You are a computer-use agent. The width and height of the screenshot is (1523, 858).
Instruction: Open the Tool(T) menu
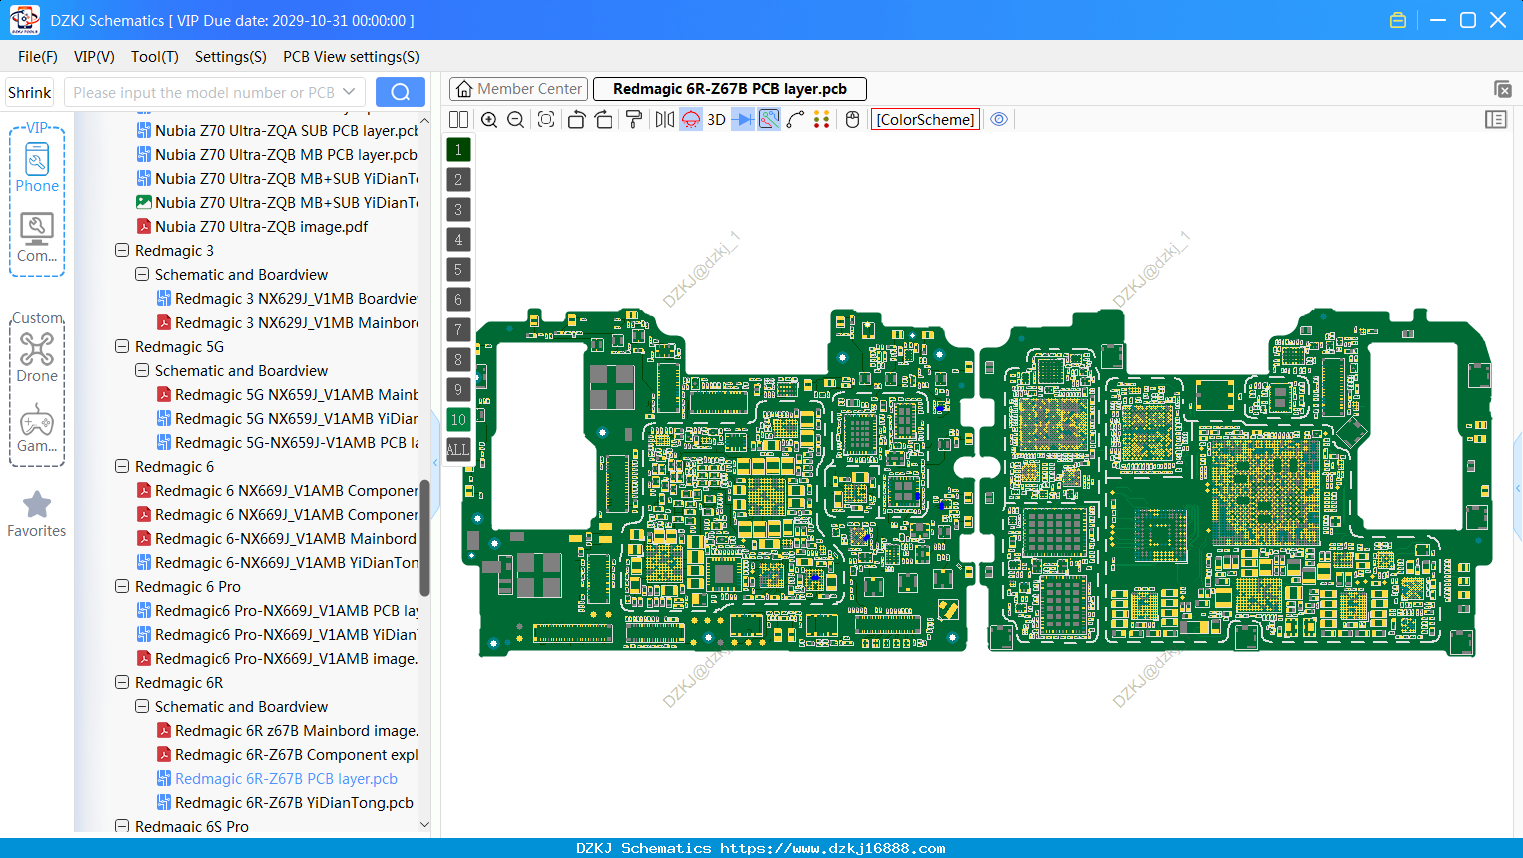coord(155,57)
